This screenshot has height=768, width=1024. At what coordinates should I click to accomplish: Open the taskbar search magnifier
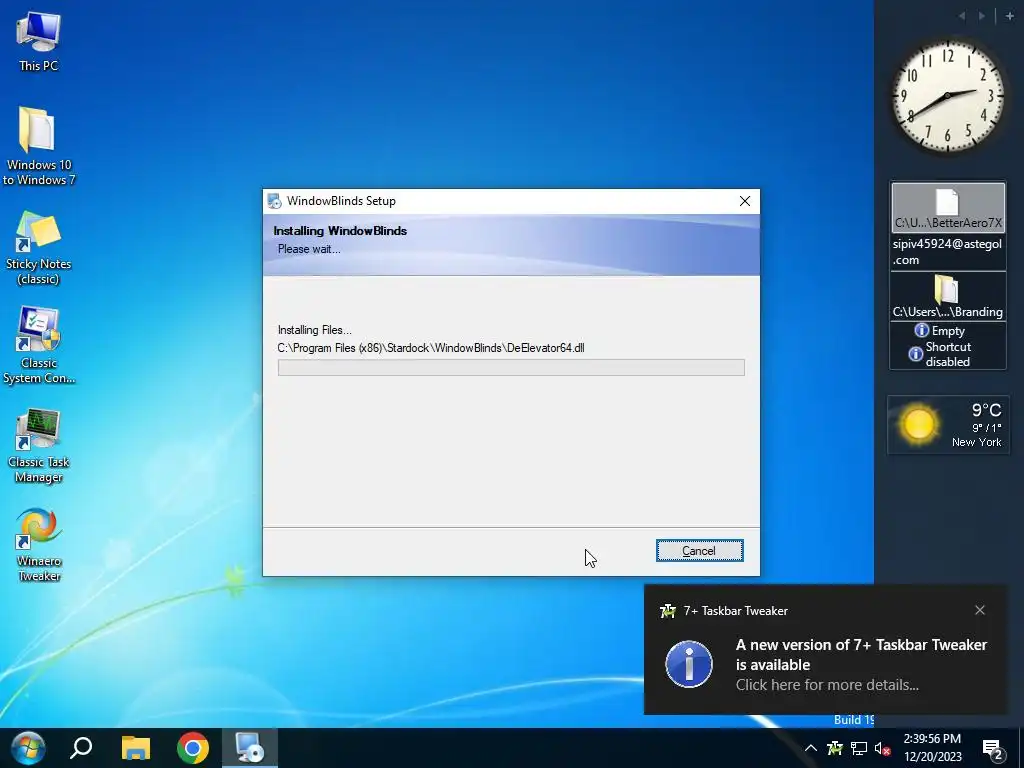click(x=81, y=748)
